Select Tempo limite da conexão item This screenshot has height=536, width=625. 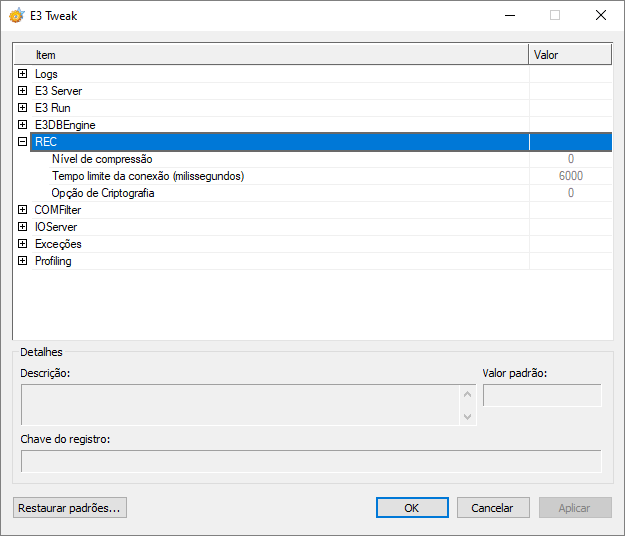[x=147, y=176]
